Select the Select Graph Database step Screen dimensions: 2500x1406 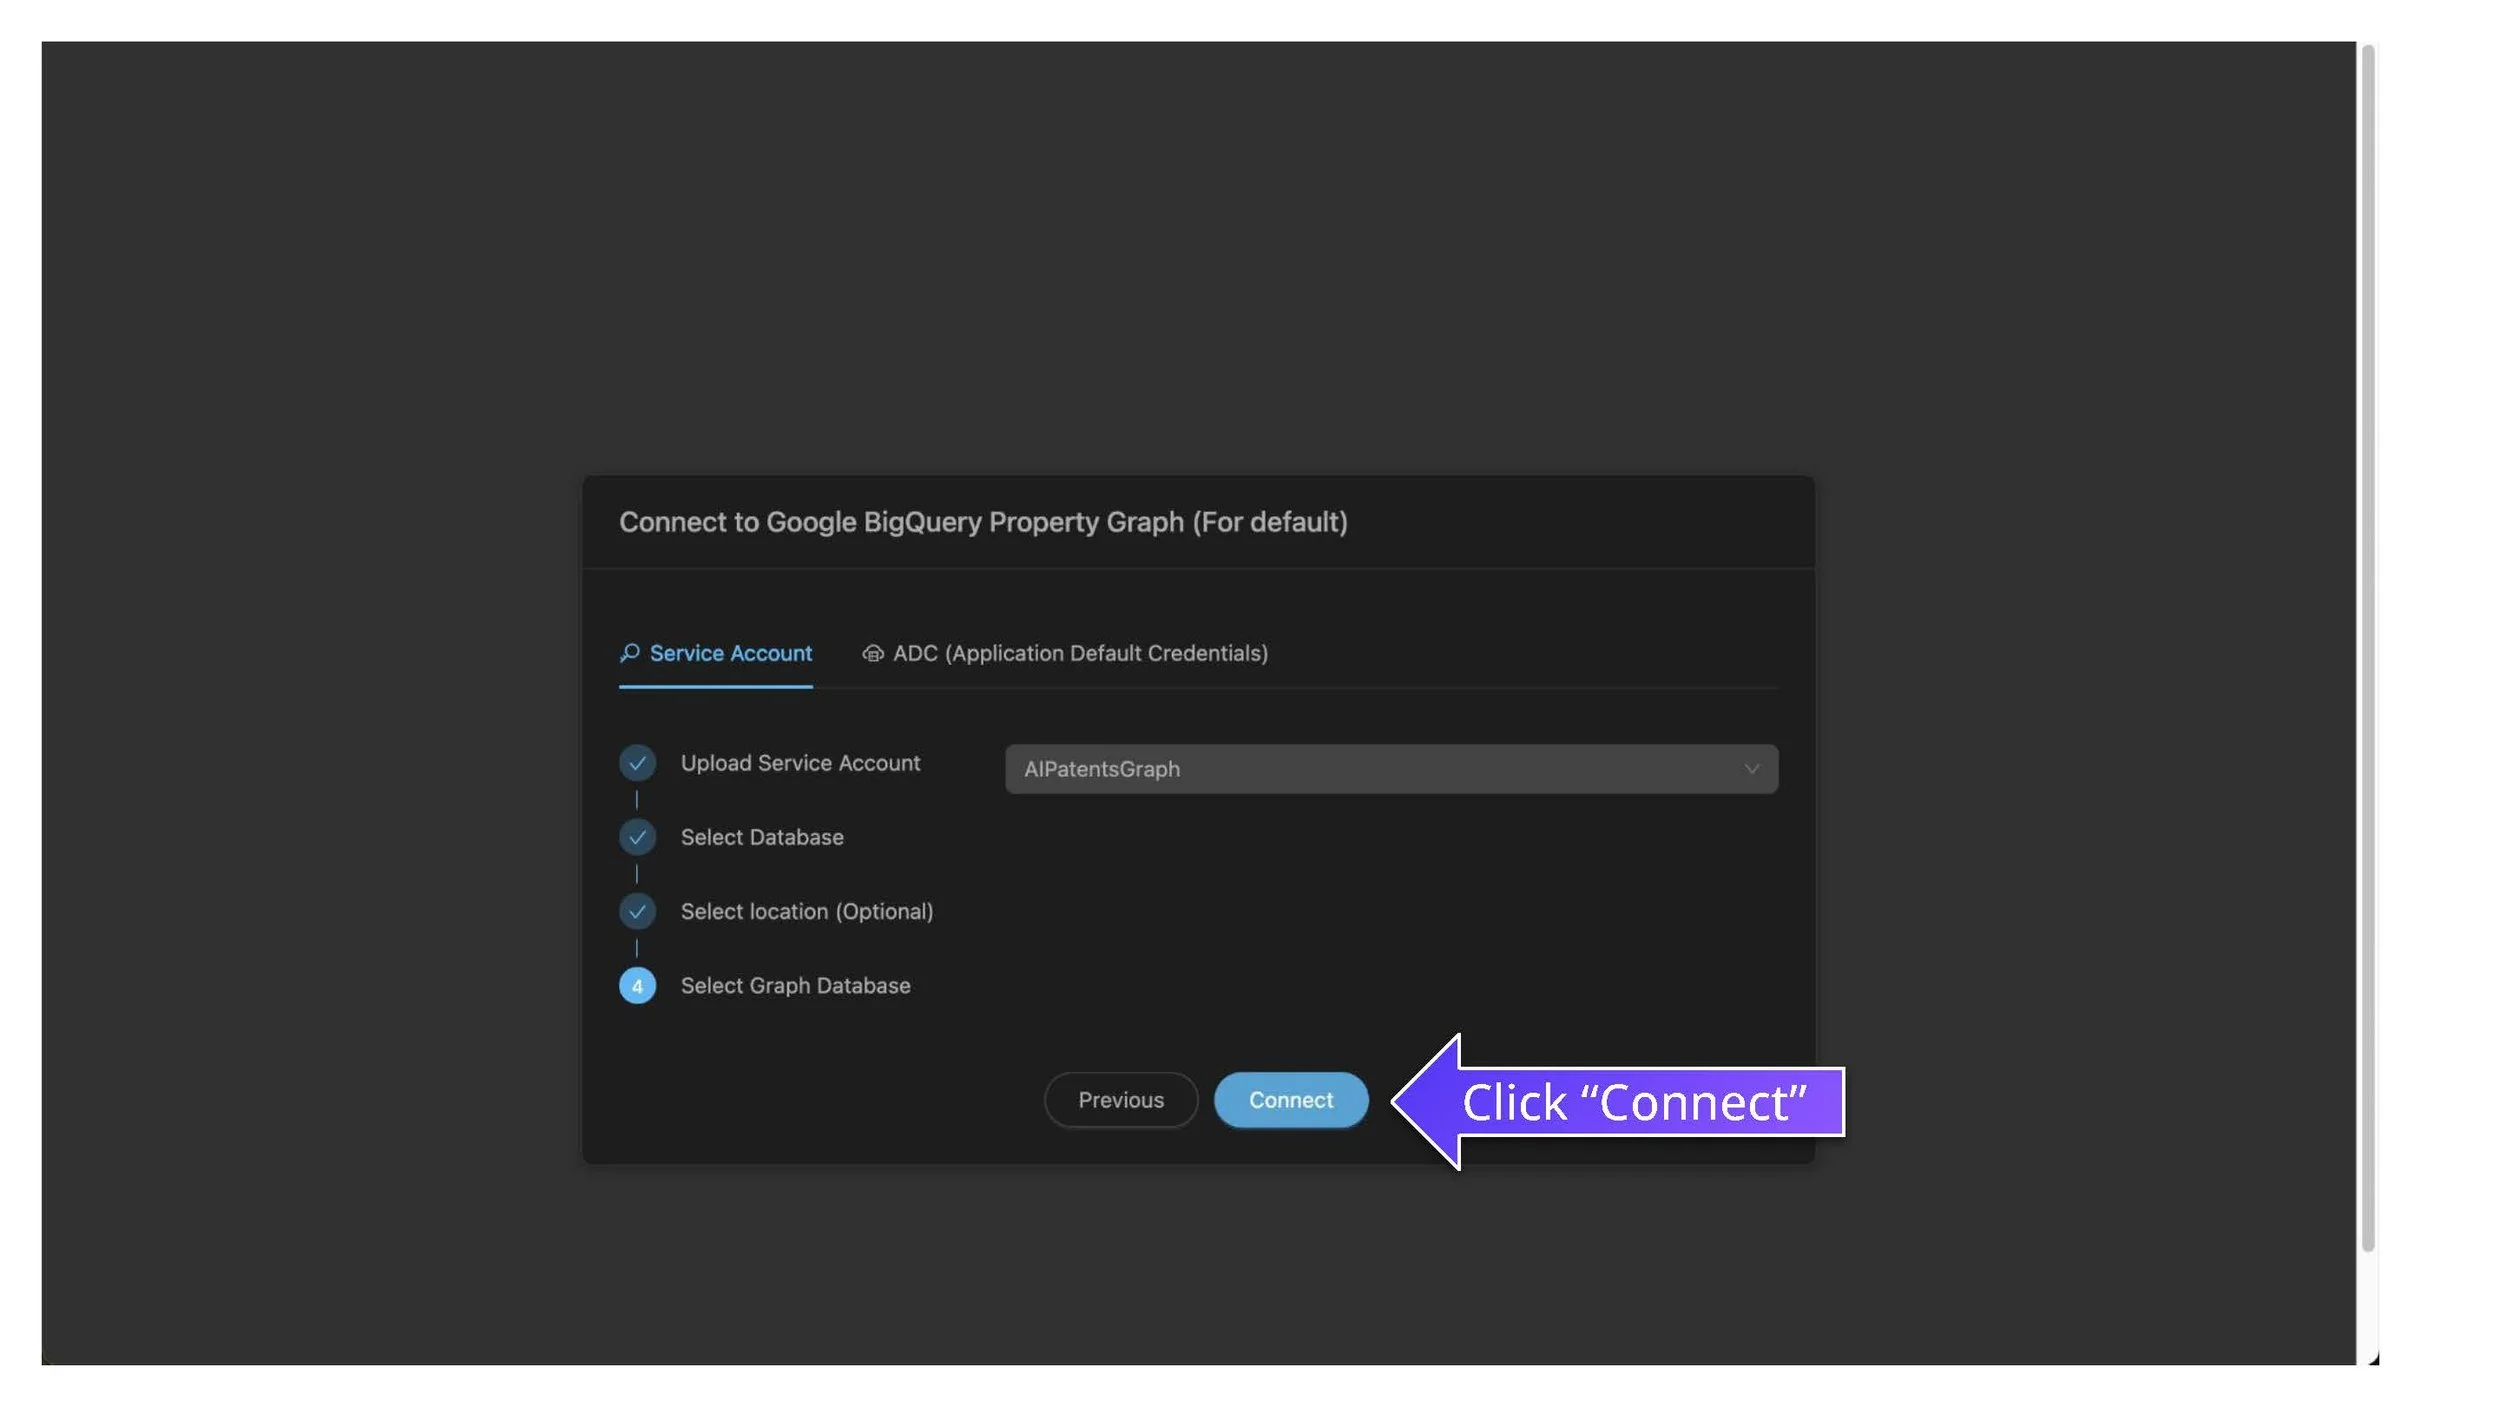coord(795,986)
